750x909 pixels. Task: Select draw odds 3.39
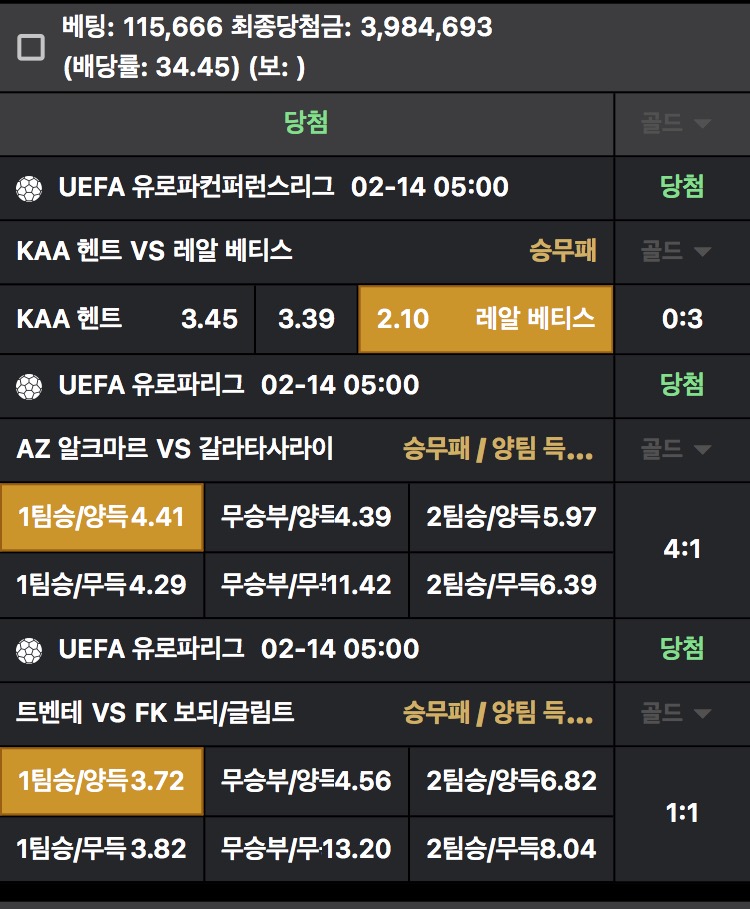coord(306,319)
